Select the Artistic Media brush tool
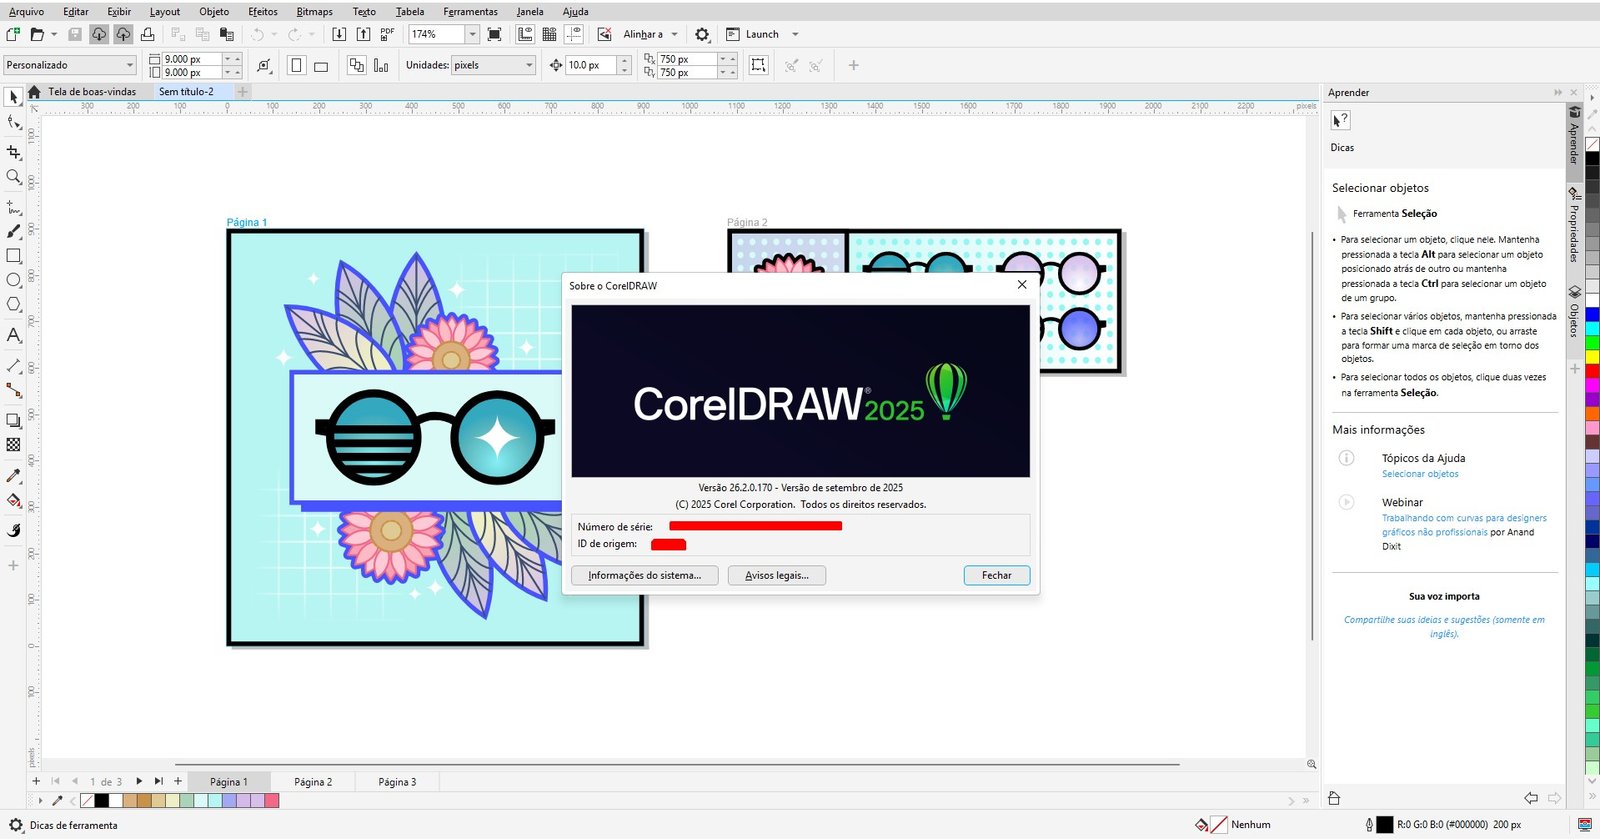 coord(13,231)
